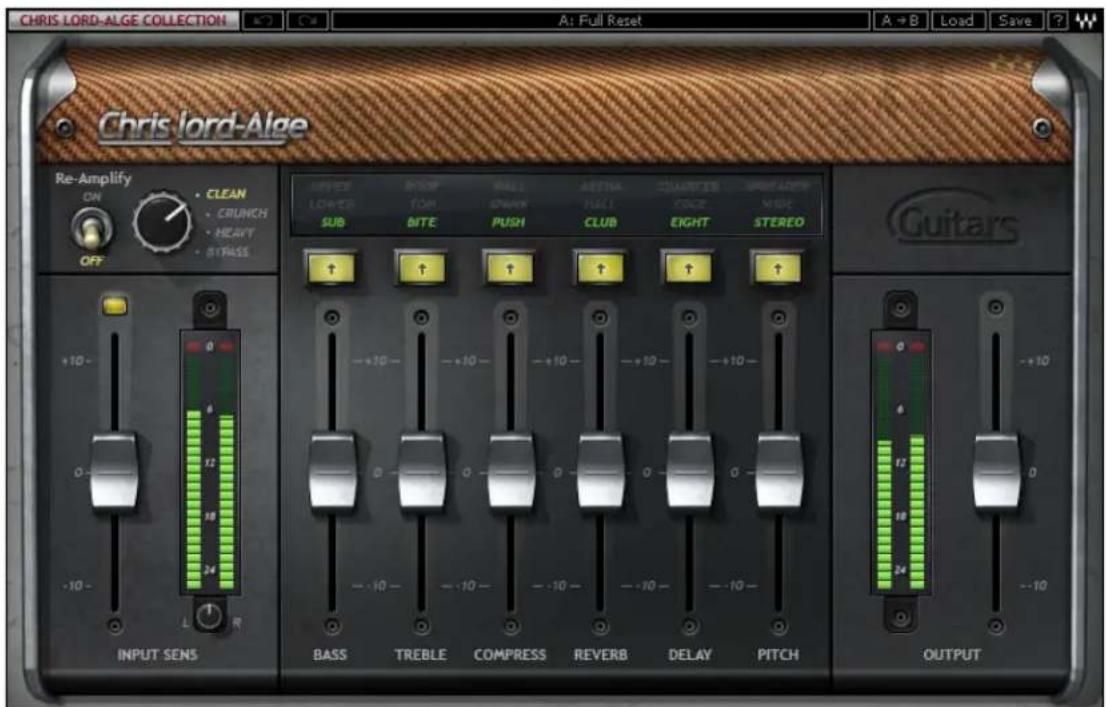Click the Bass fader handle
The height and width of the screenshot is (707, 1106).
click(332, 471)
